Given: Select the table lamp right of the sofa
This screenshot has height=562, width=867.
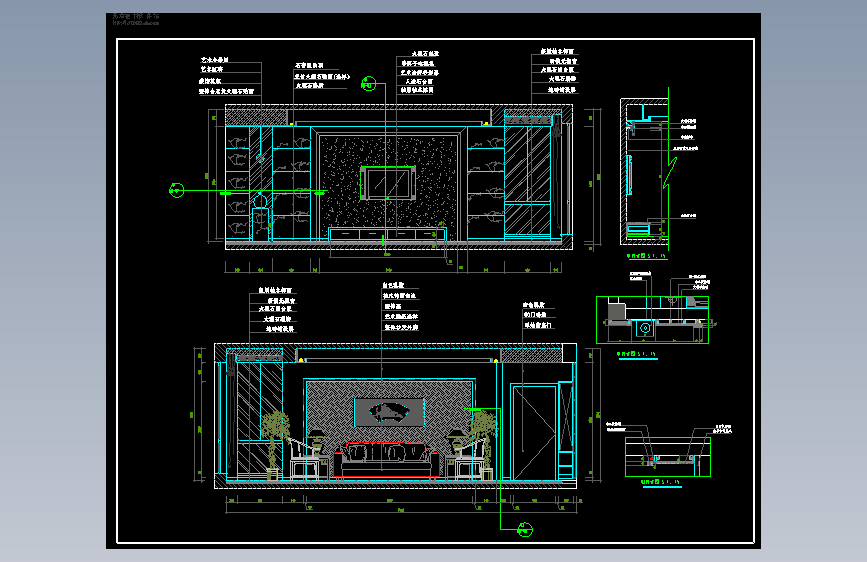Looking at the screenshot, I should point(457,441).
